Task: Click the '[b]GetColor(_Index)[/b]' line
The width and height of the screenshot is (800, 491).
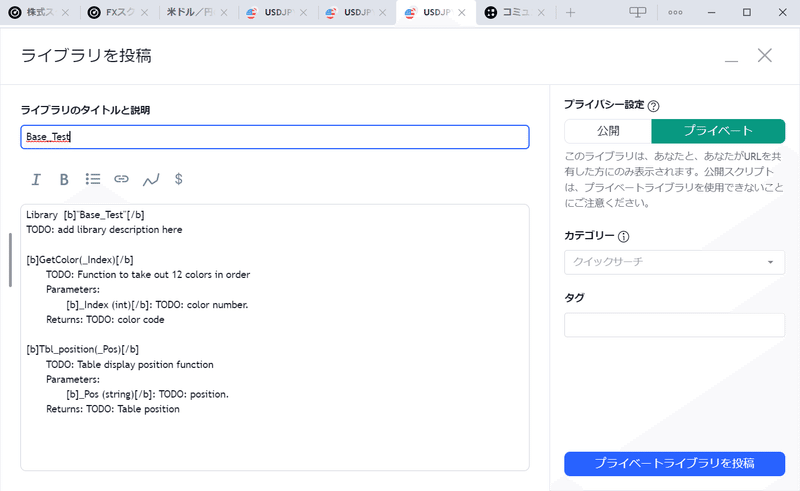Action: click(x=80, y=260)
